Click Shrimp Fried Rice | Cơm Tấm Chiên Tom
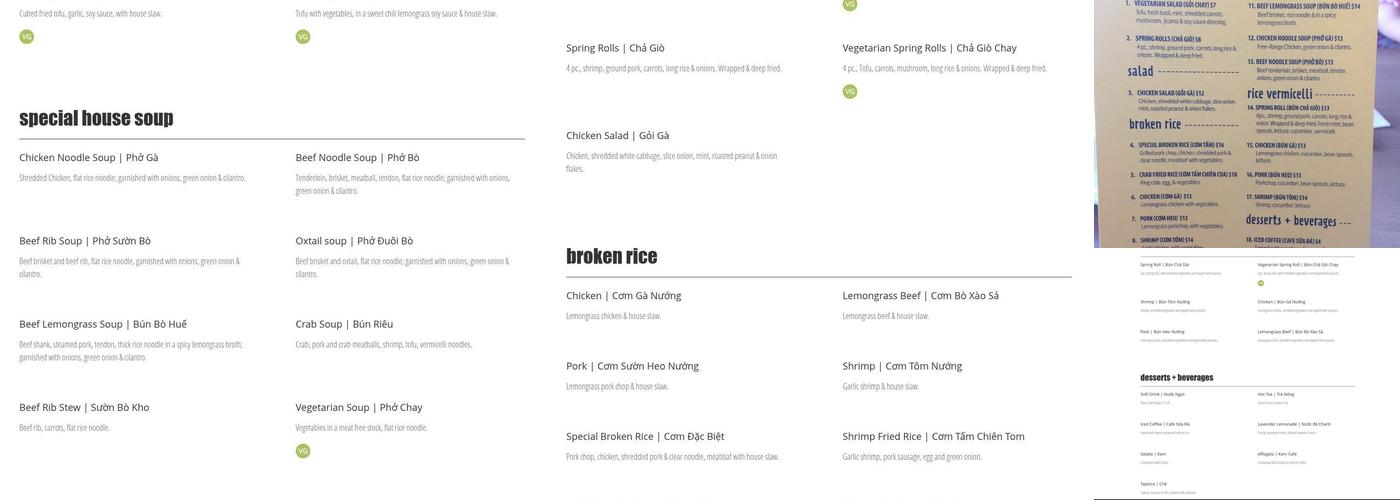This screenshot has width=1400, height=500. tap(933, 437)
